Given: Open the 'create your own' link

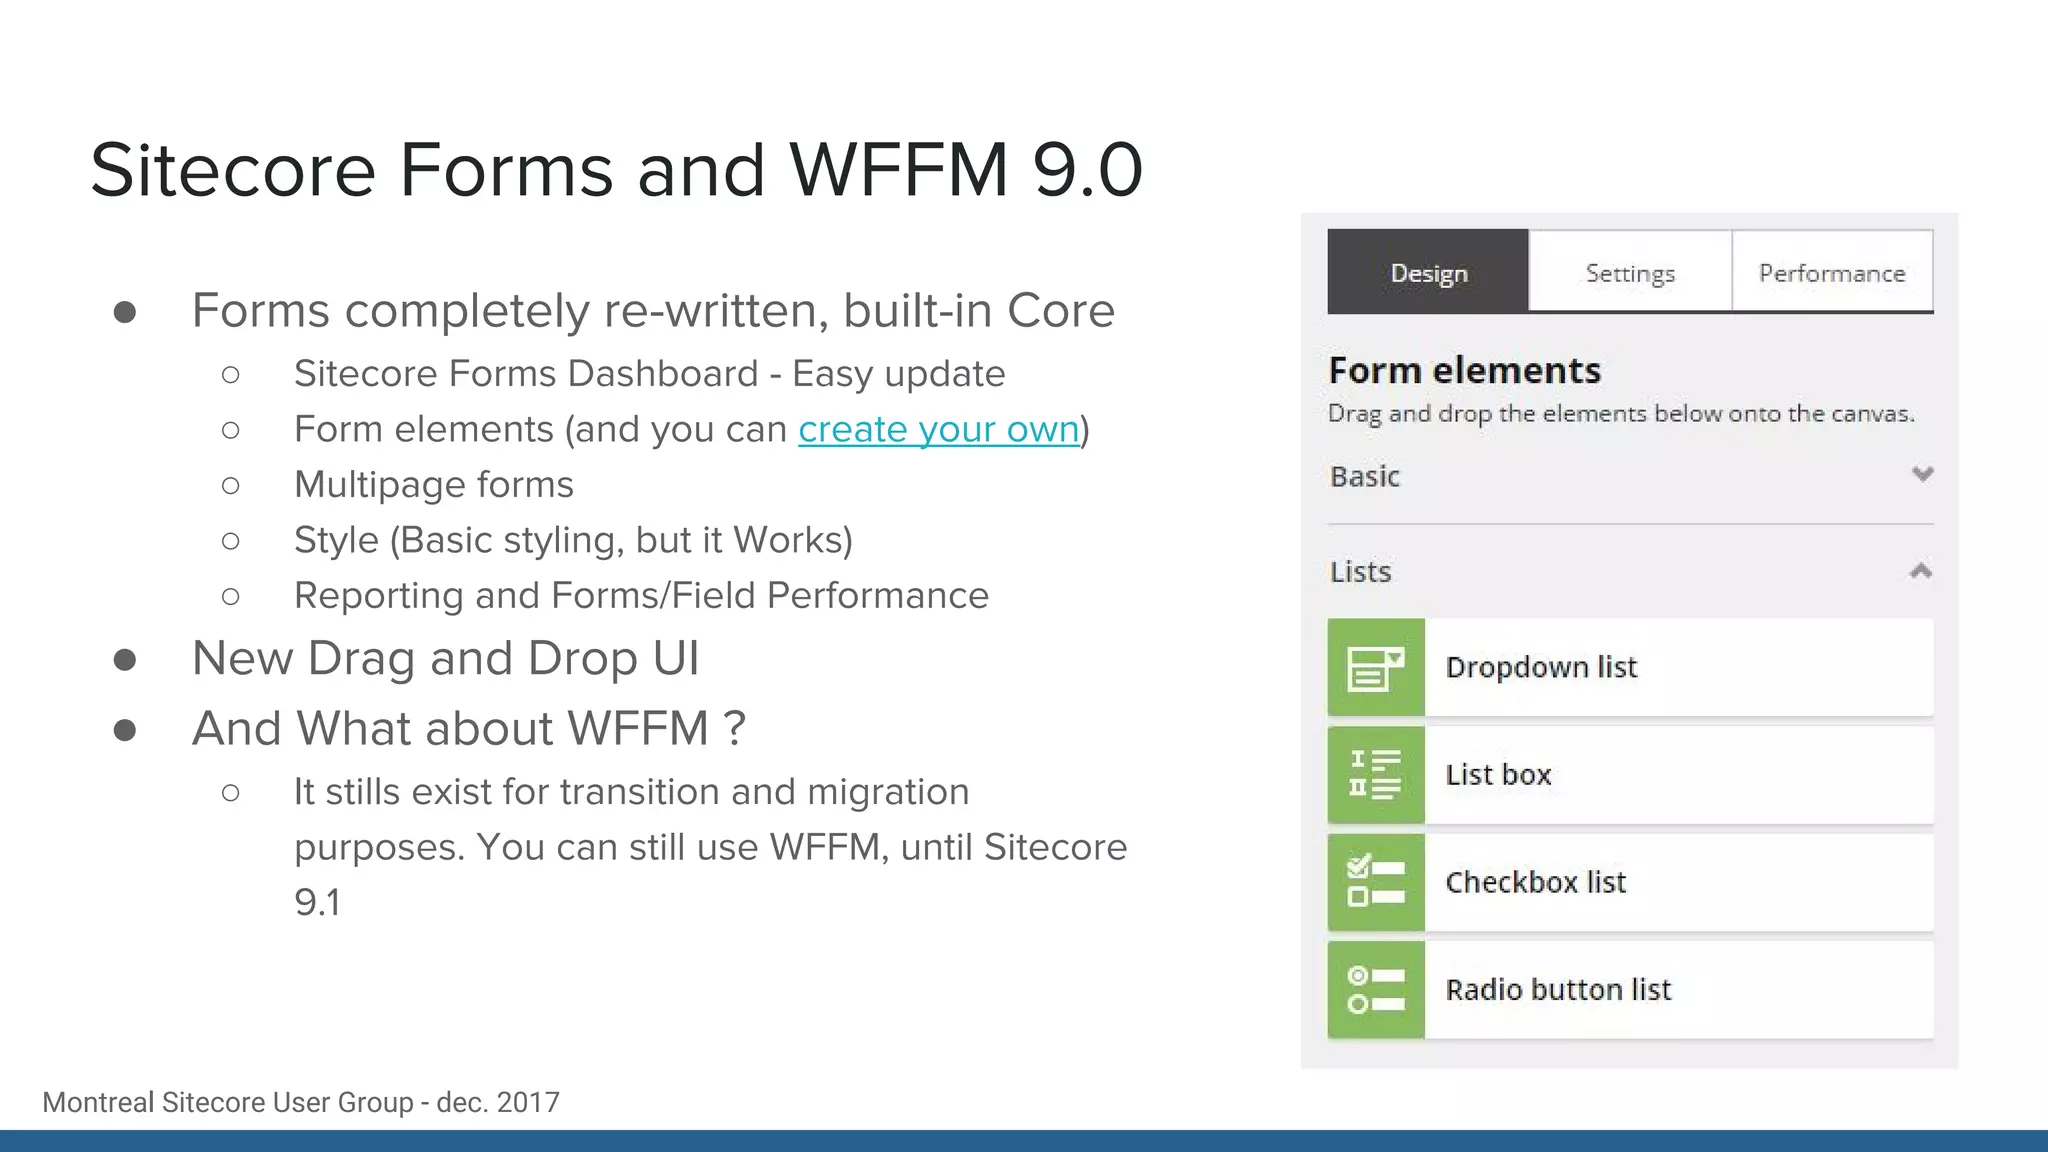Looking at the screenshot, I should pyautogui.click(x=938, y=429).
